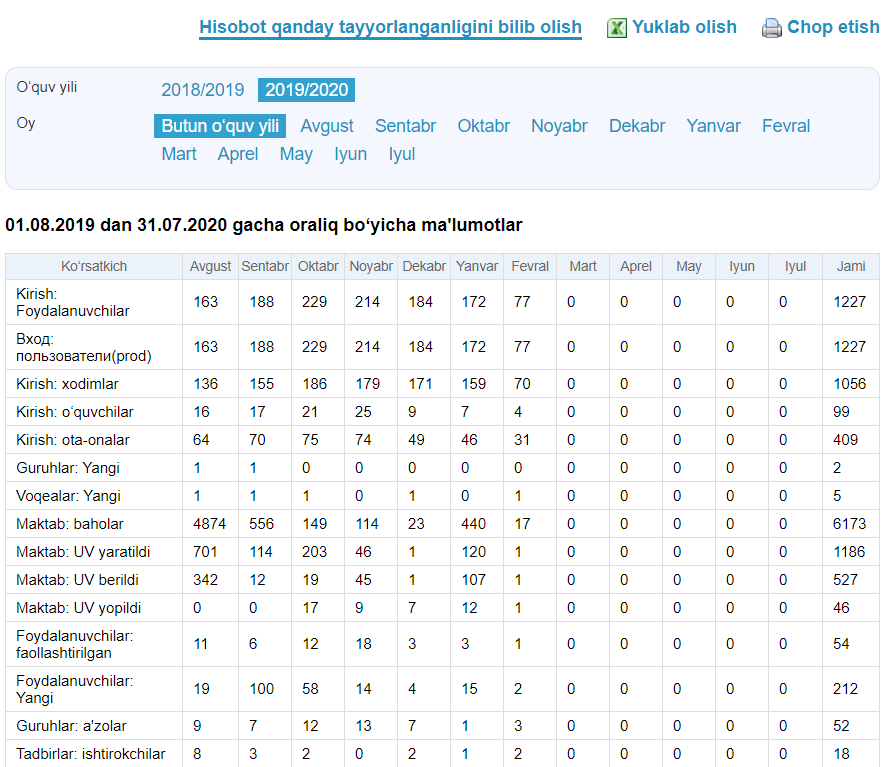The image size is (882, 767).
Task: Click the Excel icon beside Yuklab olish
Action: point(617,28)
